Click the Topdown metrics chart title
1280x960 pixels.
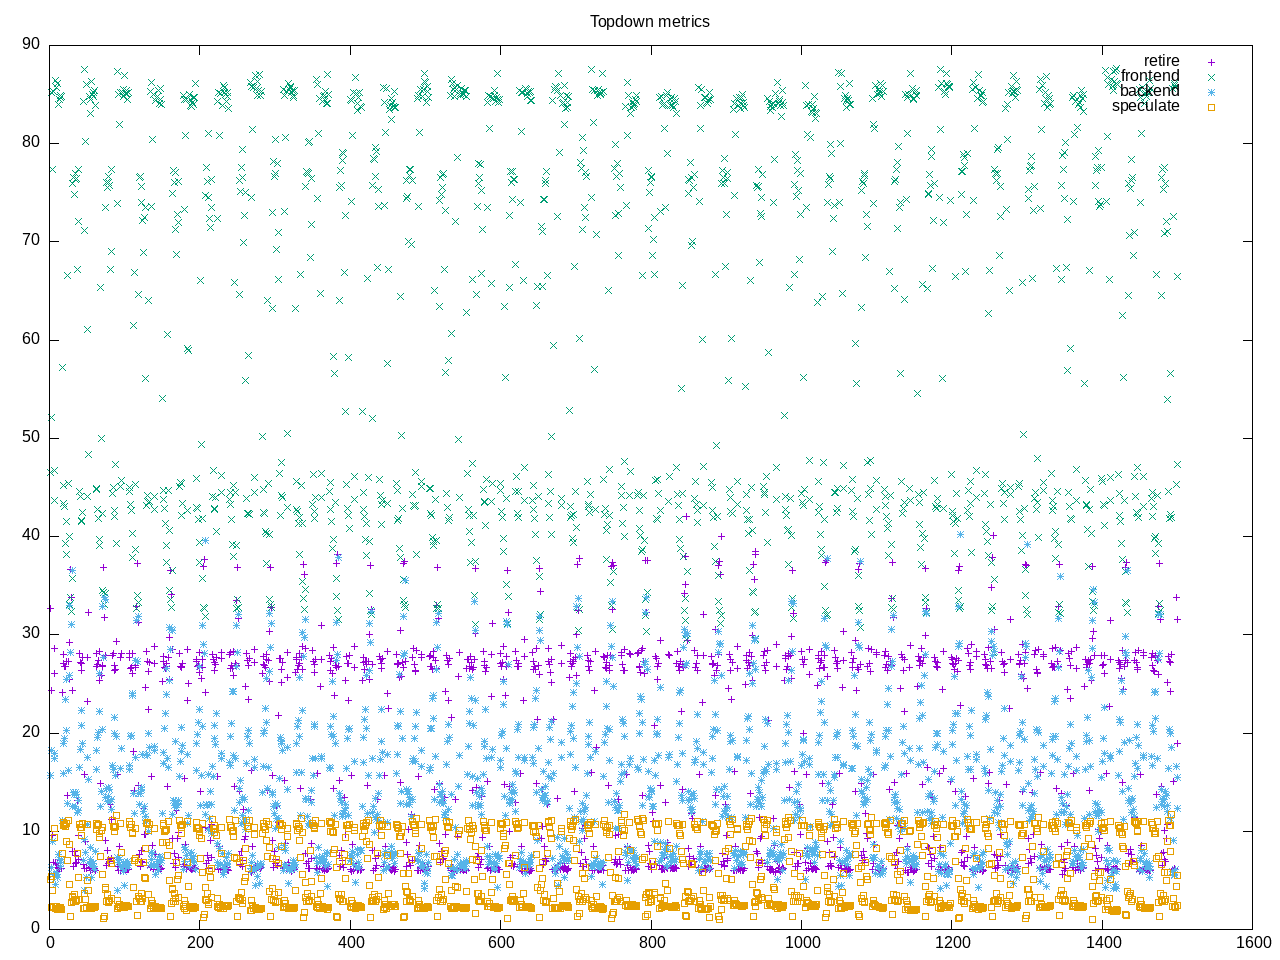[x=649, y=21]
